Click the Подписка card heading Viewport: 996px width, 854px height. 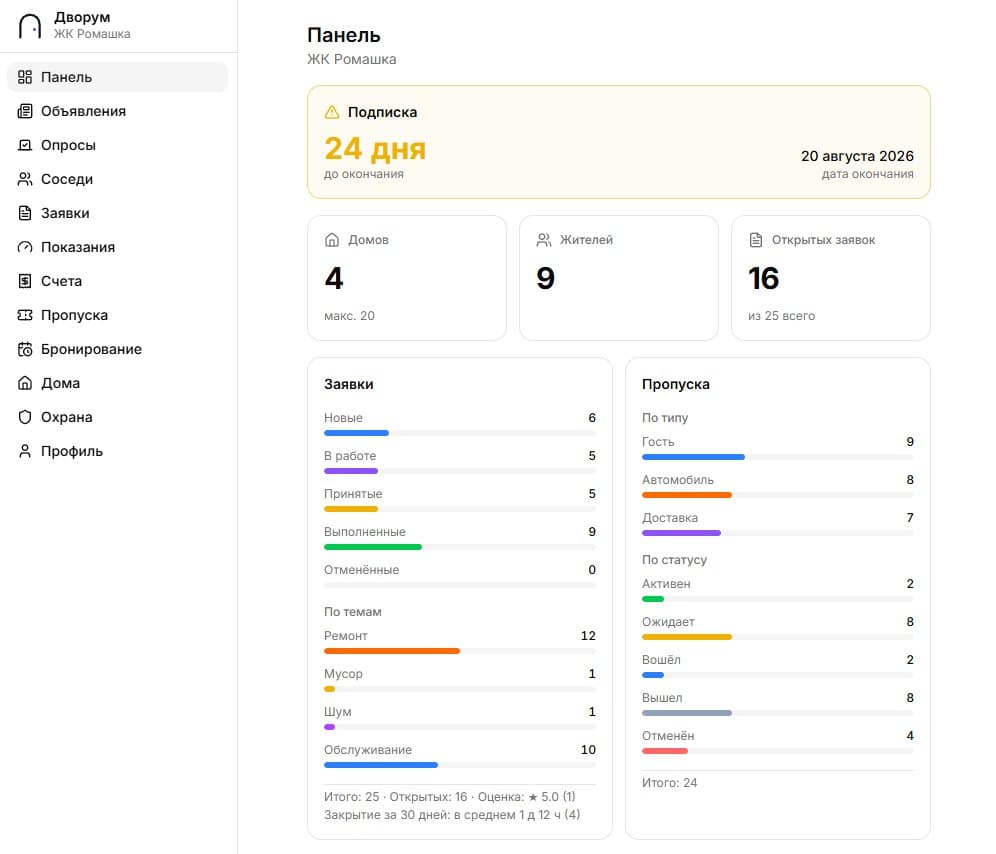(382, 112)
